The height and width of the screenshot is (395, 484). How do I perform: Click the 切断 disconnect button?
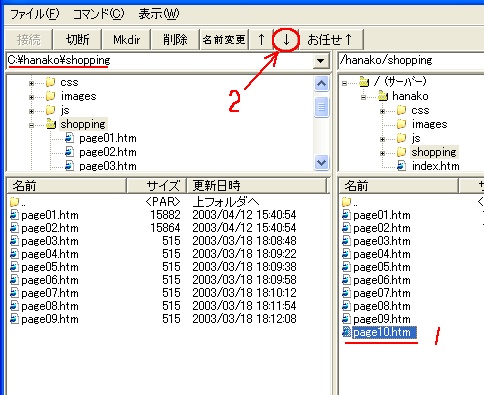click(78, 40)
